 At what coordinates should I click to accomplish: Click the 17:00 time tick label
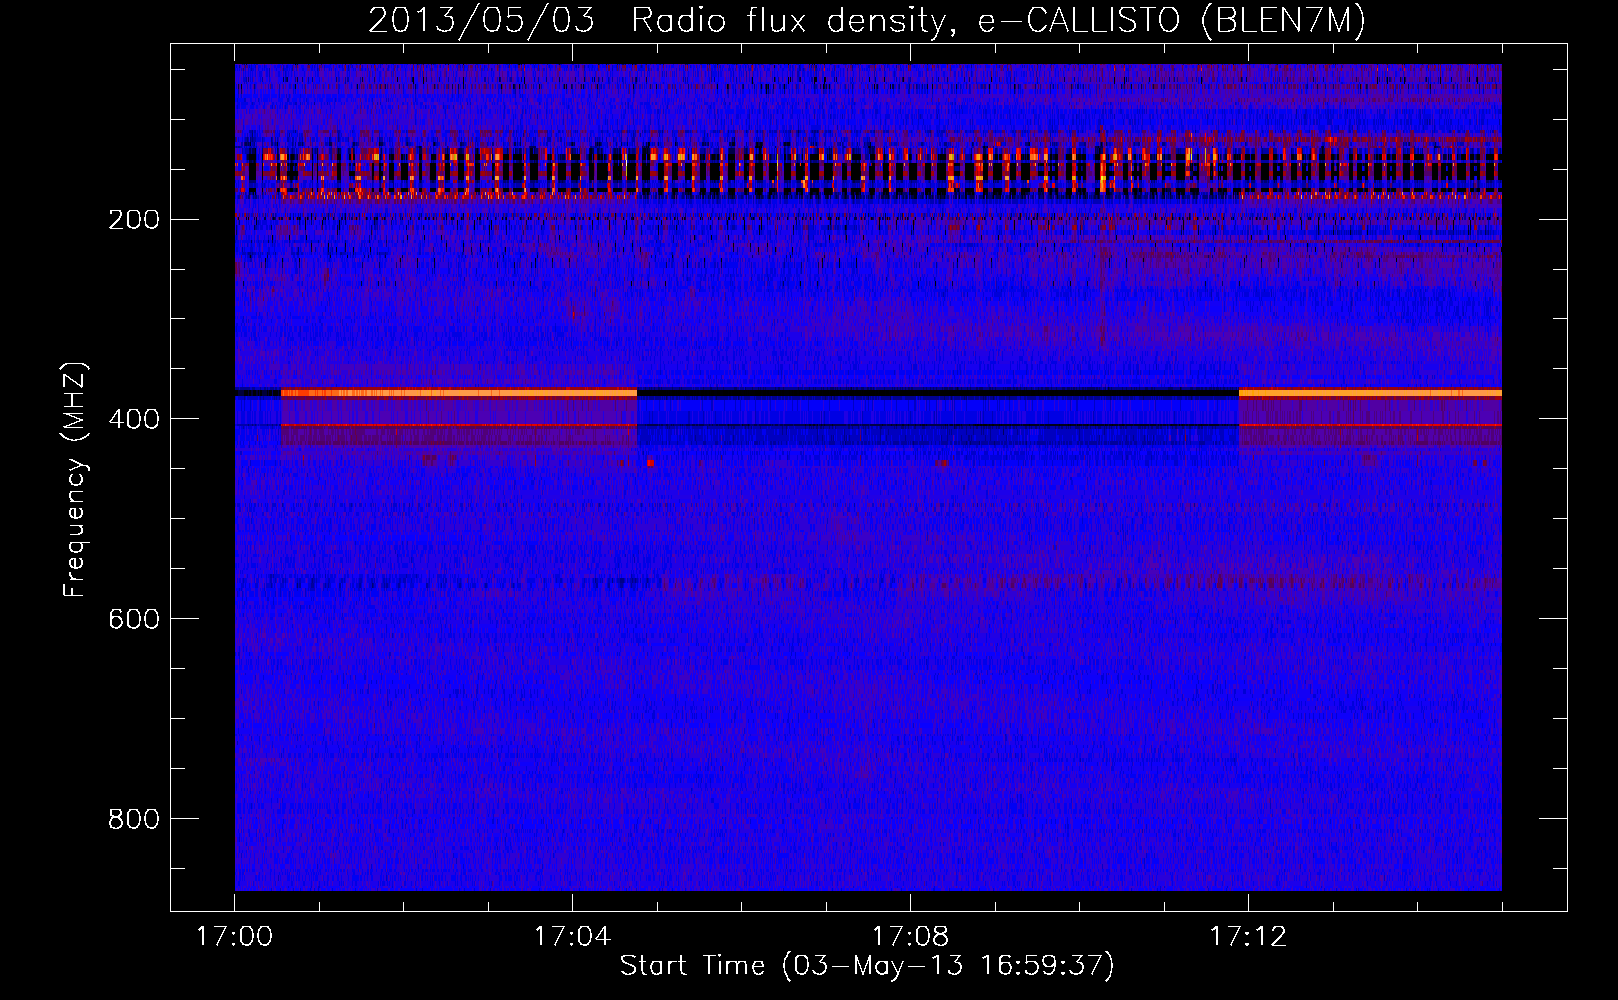(x=234, y=937)
